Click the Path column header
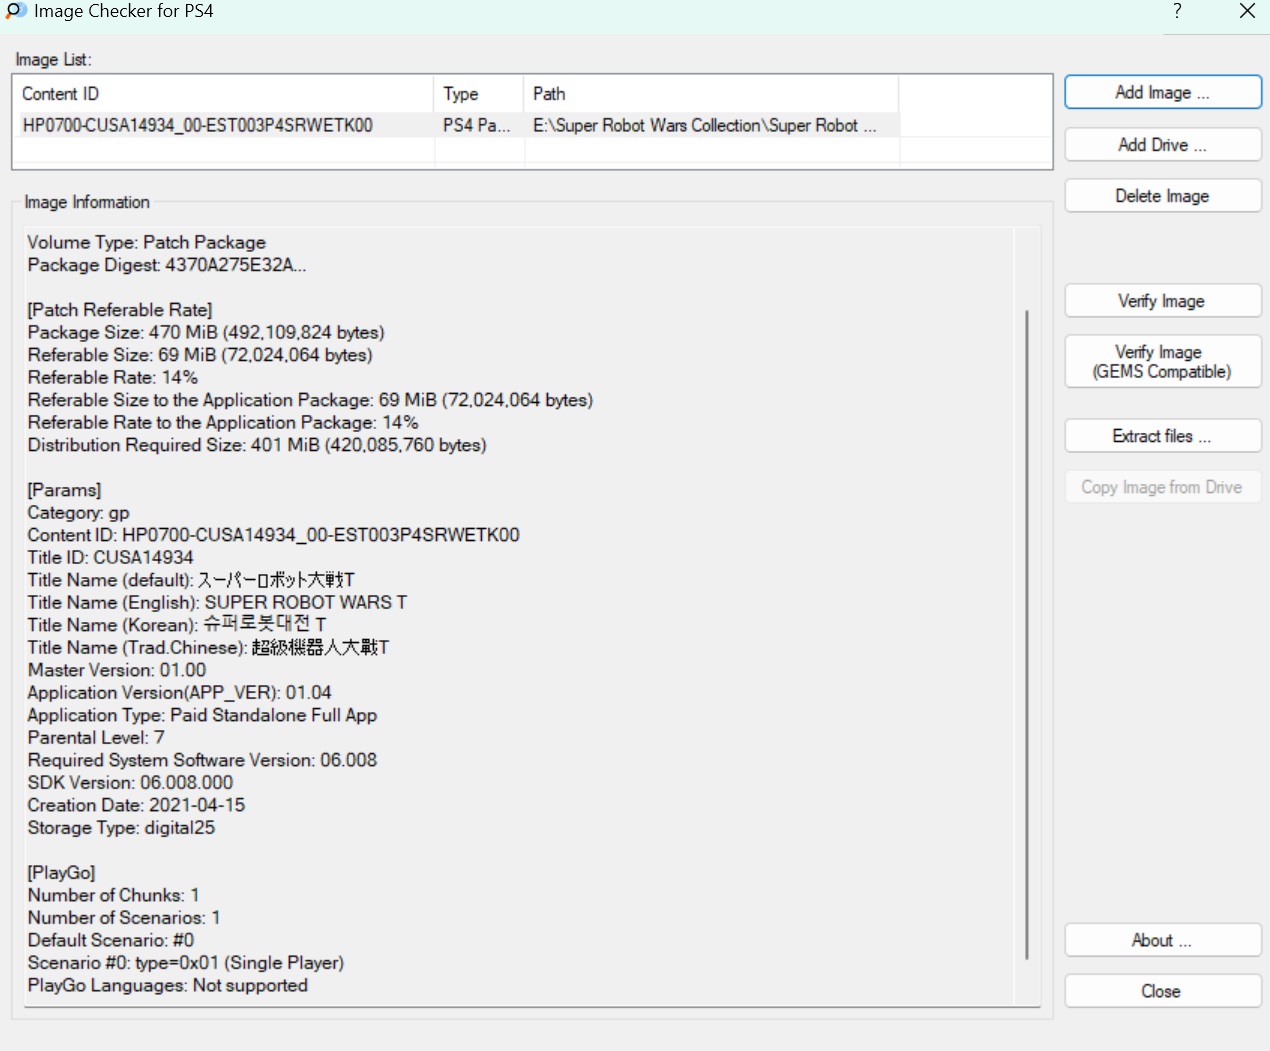 click(709, 94)
